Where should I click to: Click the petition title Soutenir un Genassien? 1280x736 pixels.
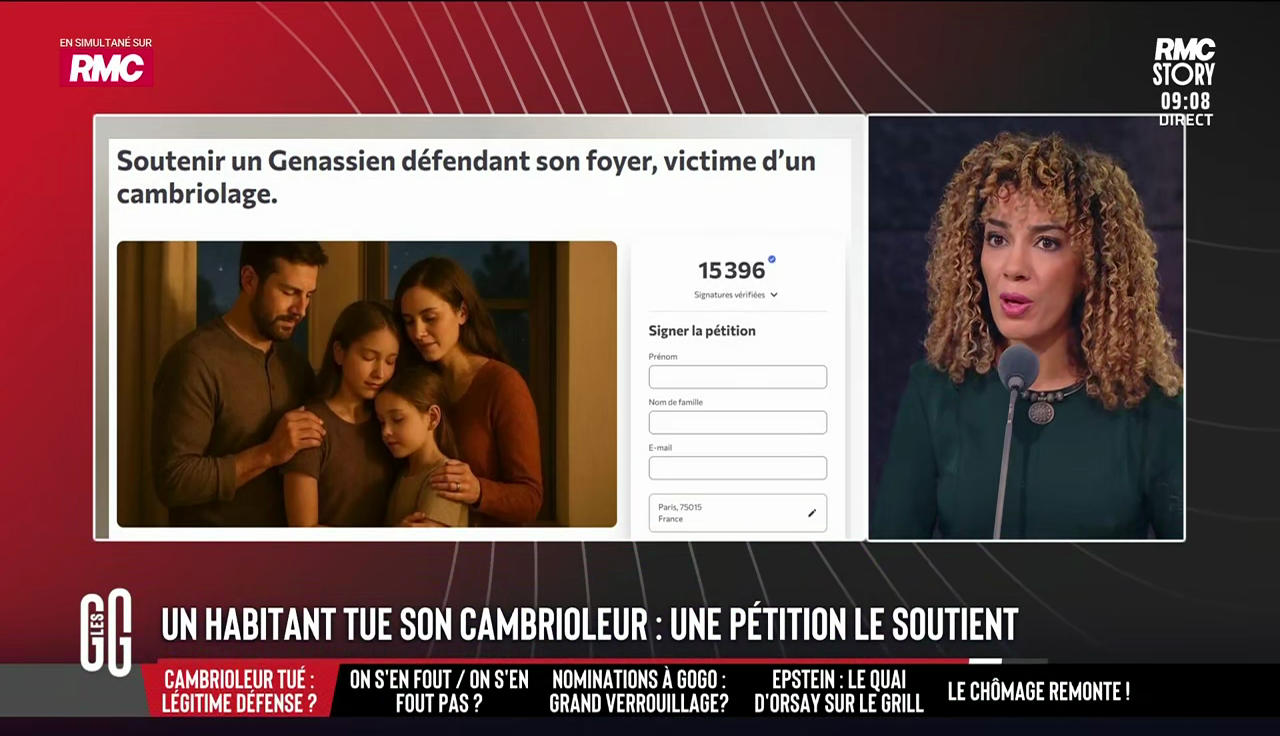[466, 177]
